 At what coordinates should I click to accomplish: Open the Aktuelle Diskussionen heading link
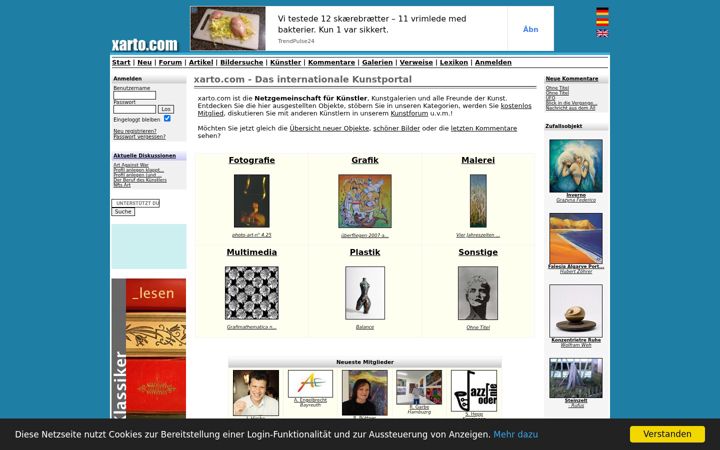(145, 156)
